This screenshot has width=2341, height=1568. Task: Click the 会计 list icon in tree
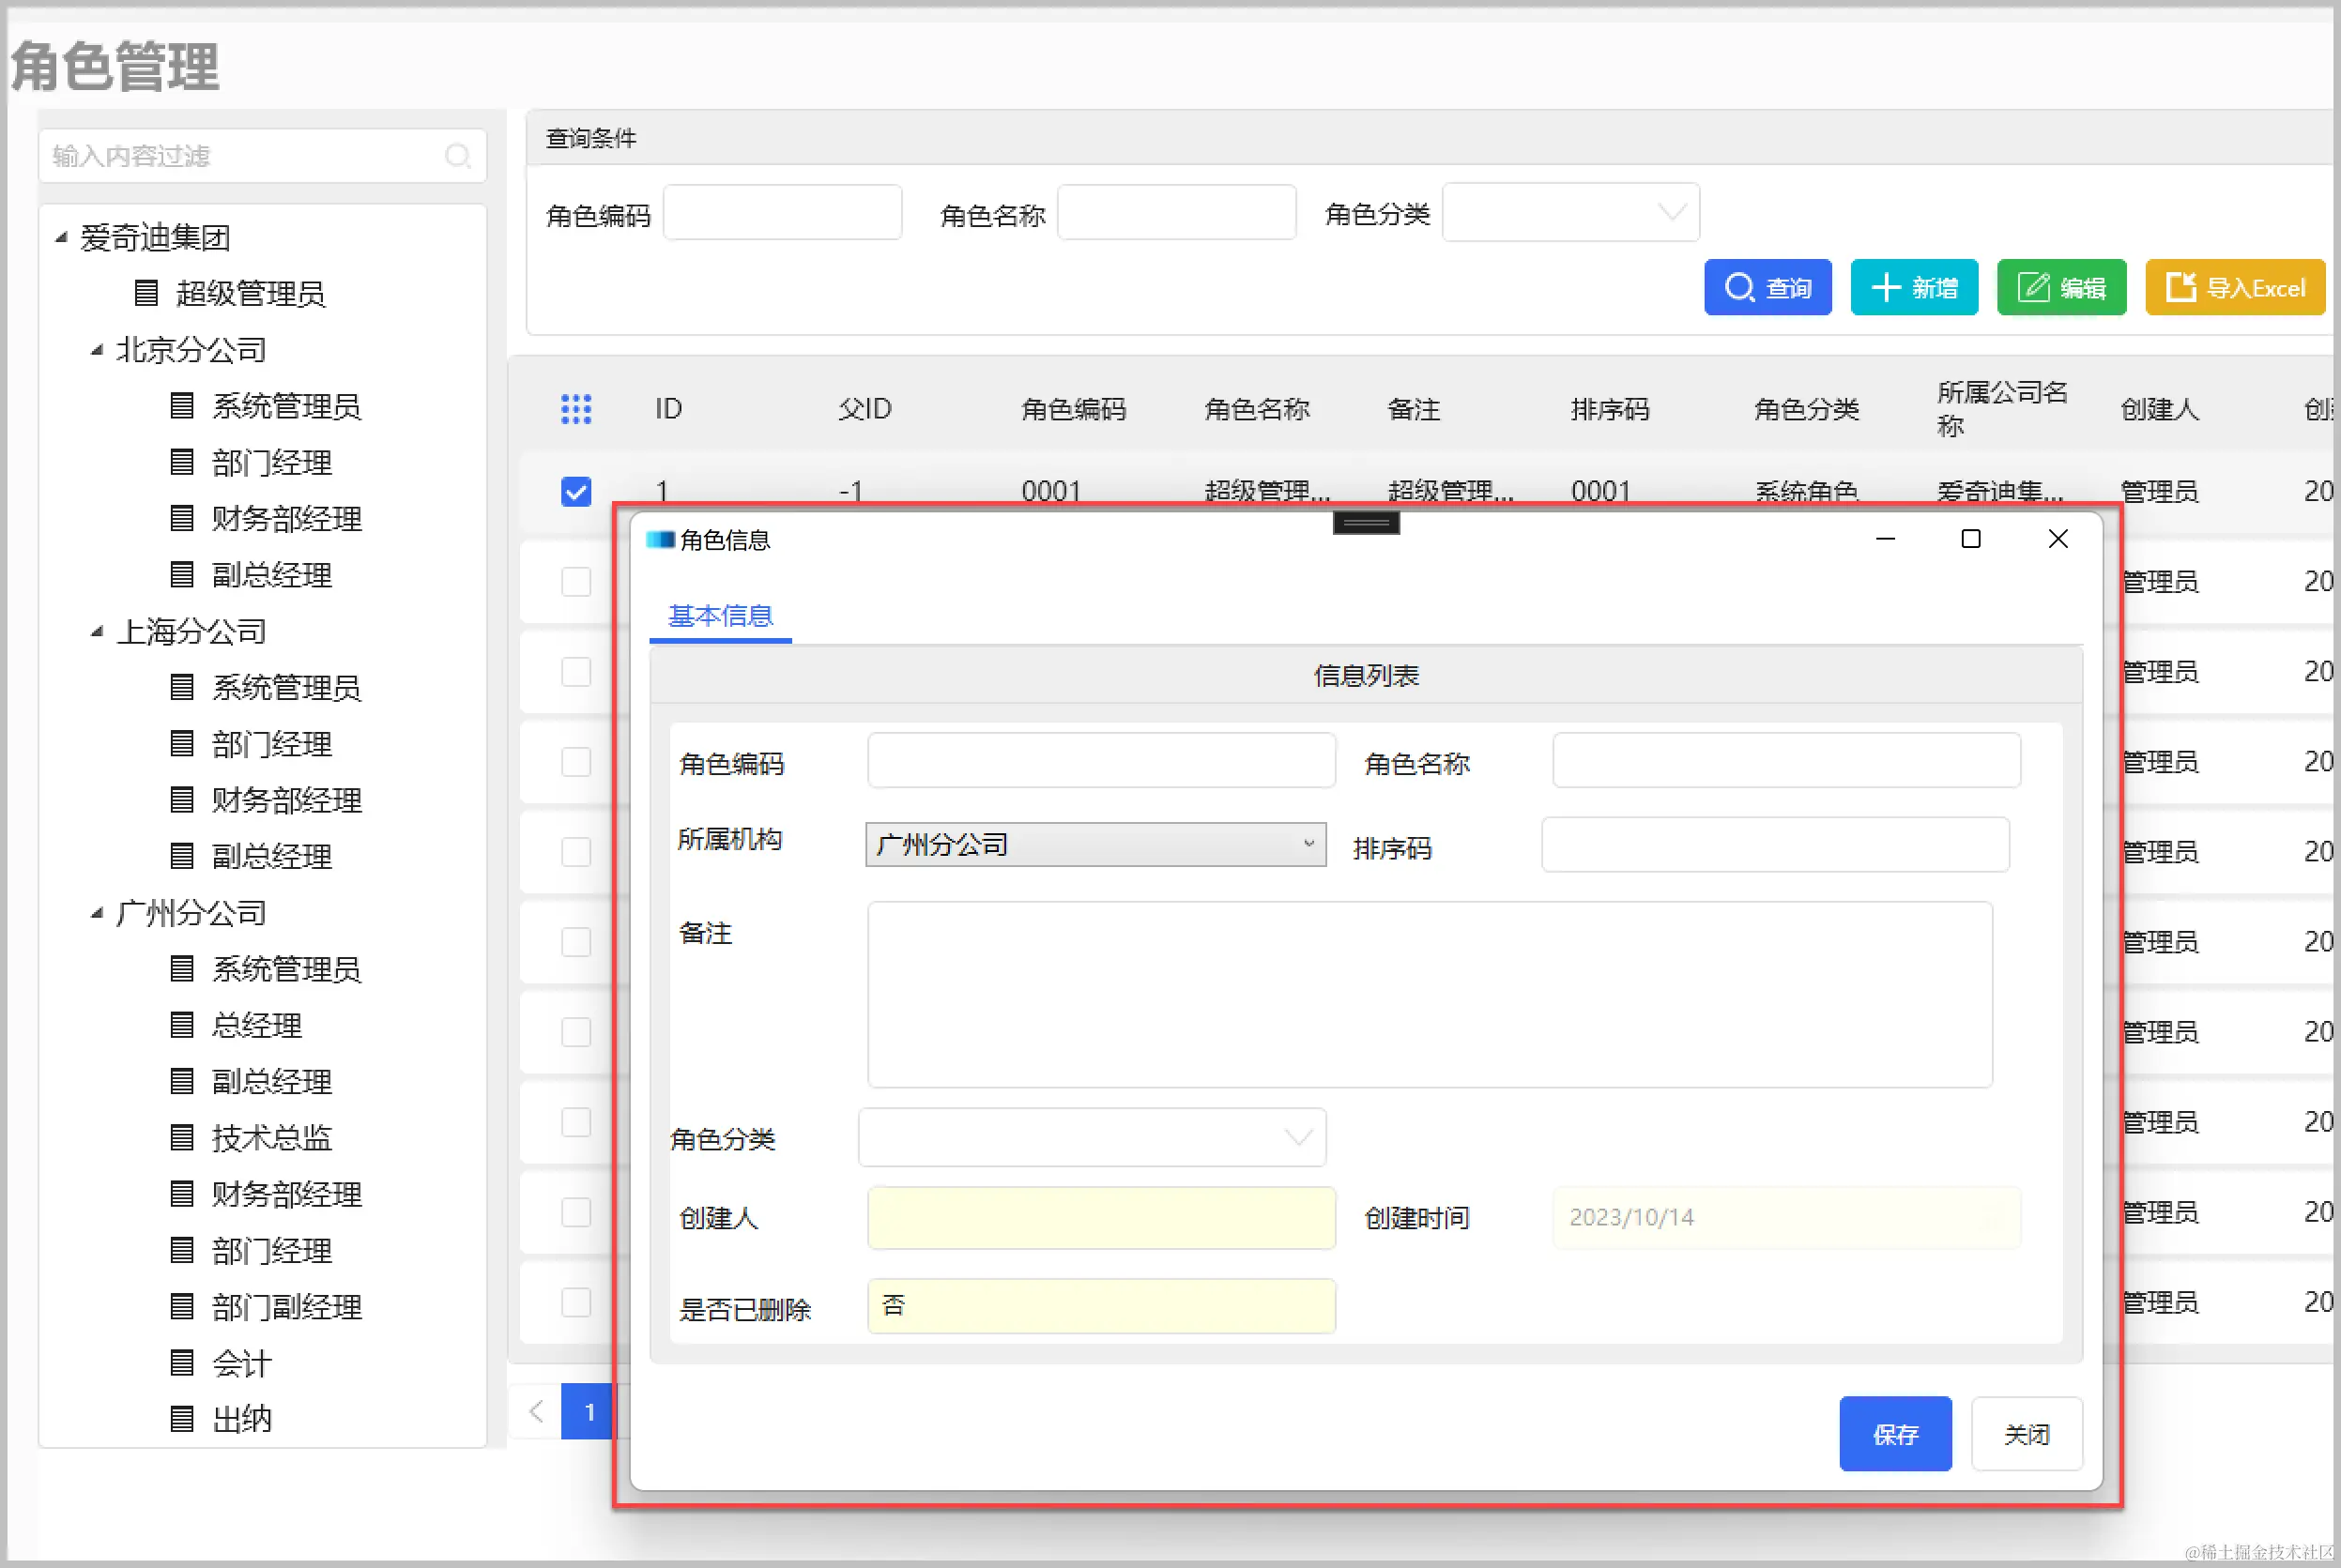(182, 1362)
